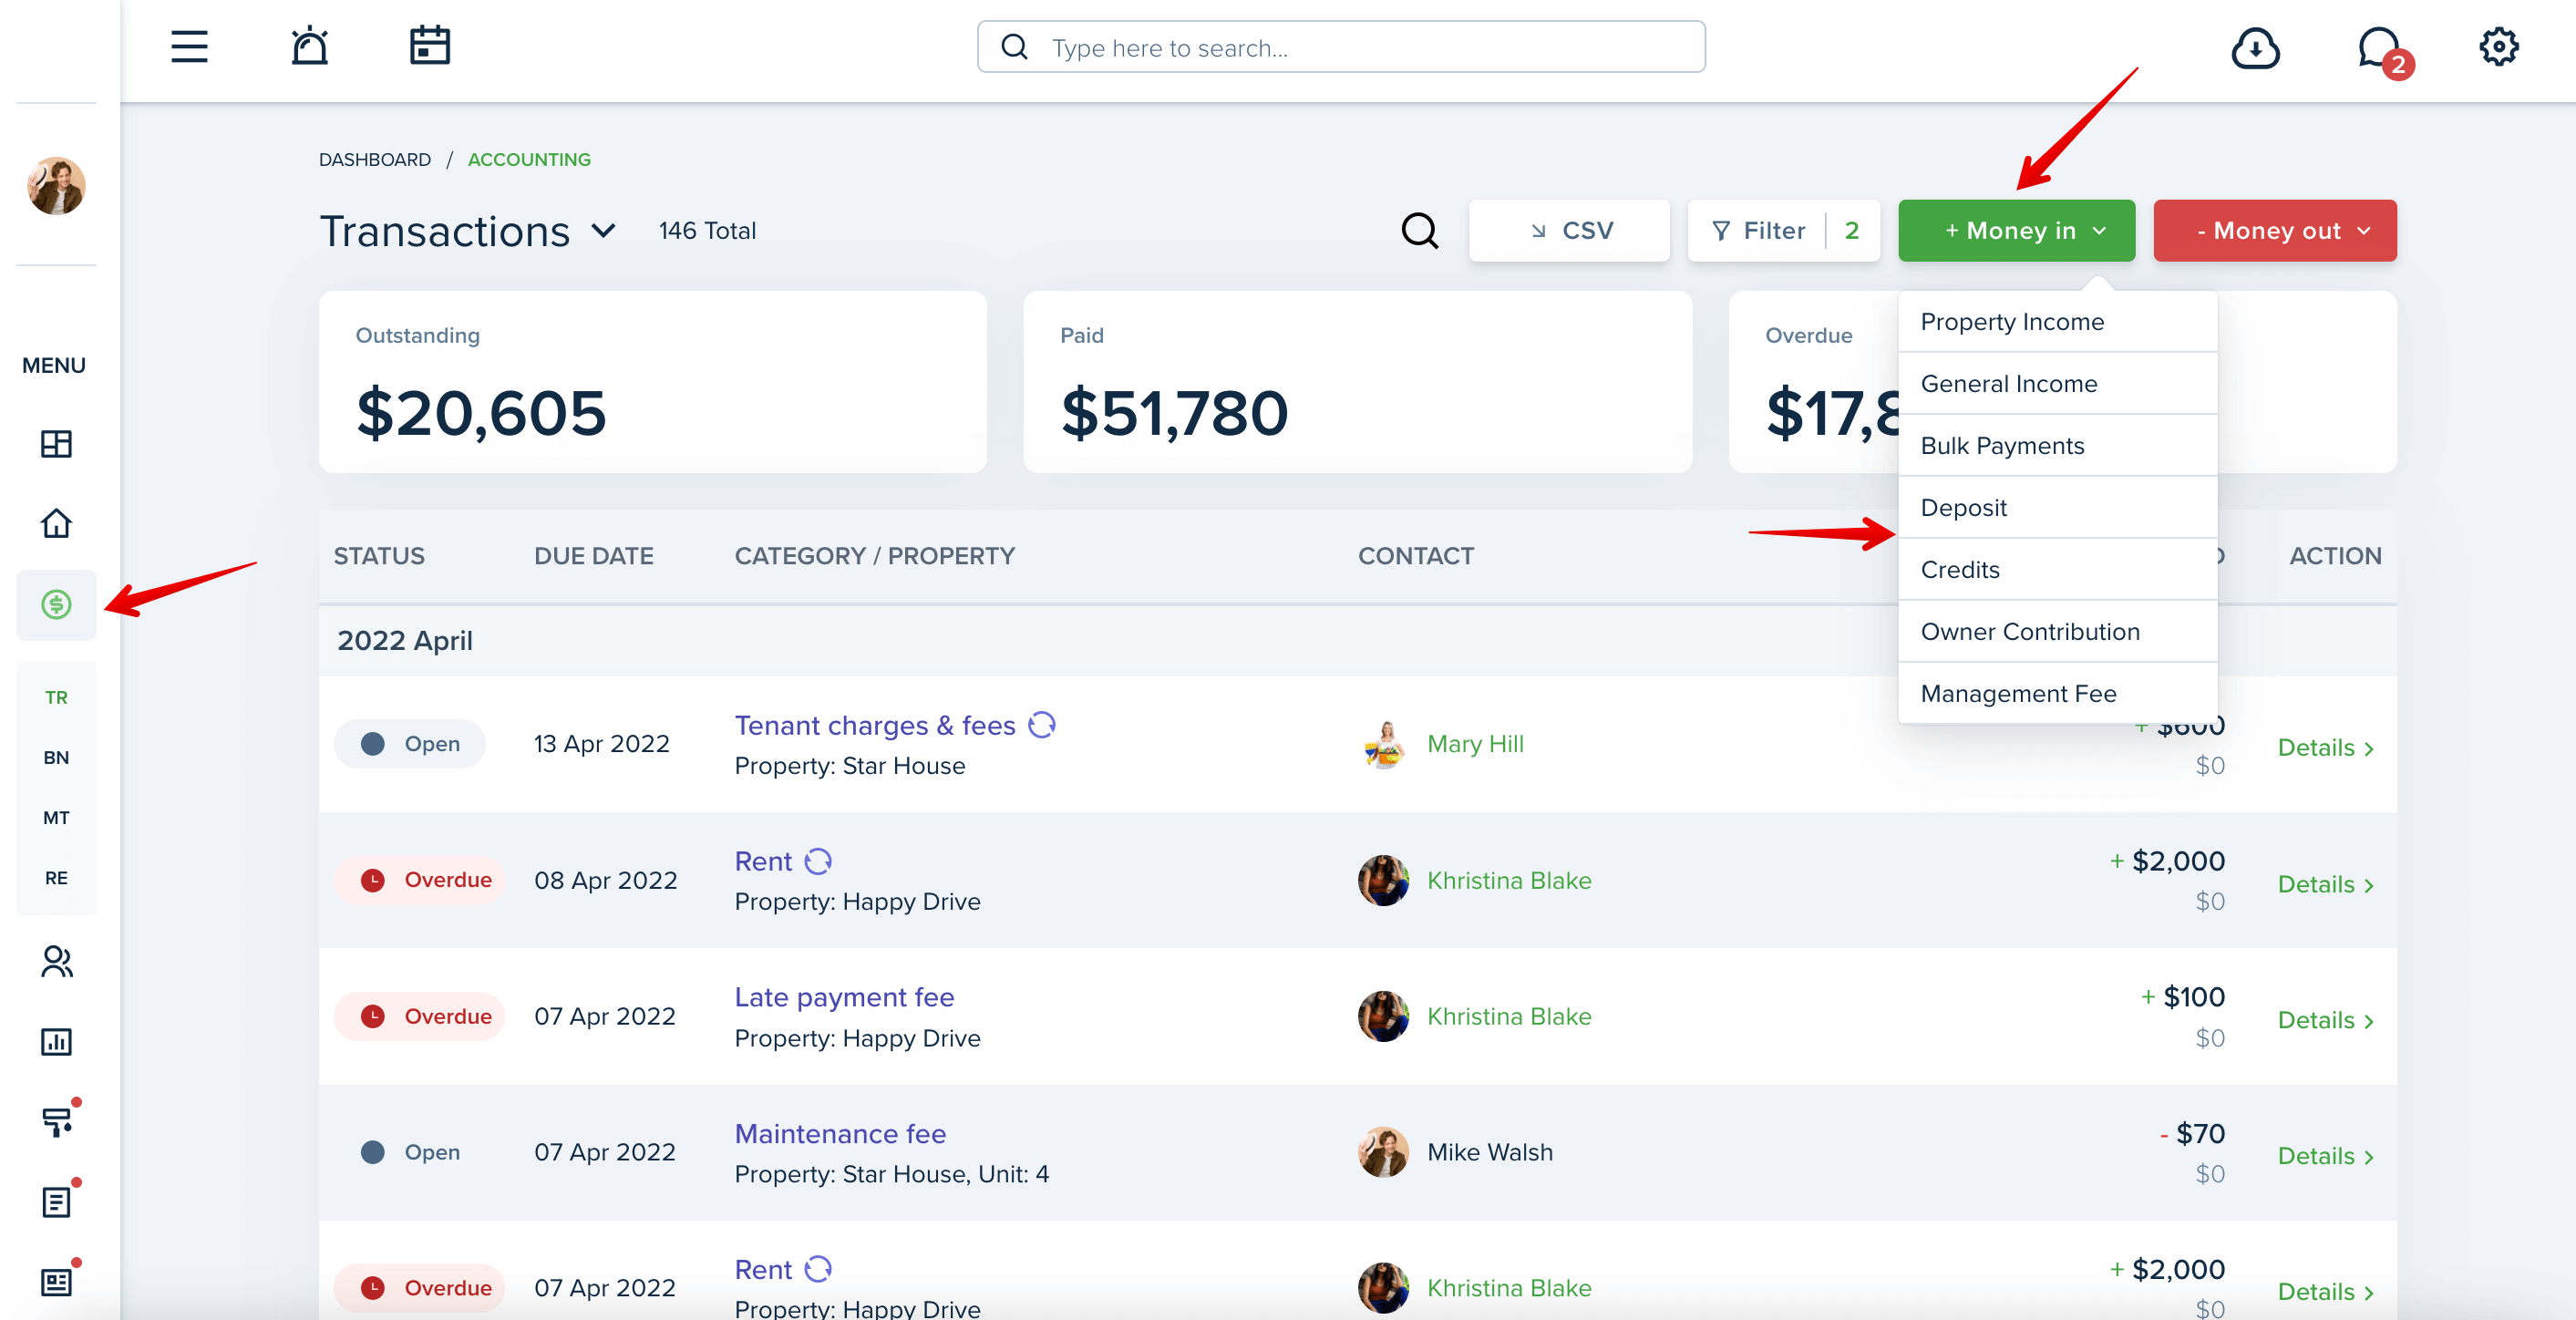
Task: Open the reports chart icon in sidebar
Action: [56, 1041]
